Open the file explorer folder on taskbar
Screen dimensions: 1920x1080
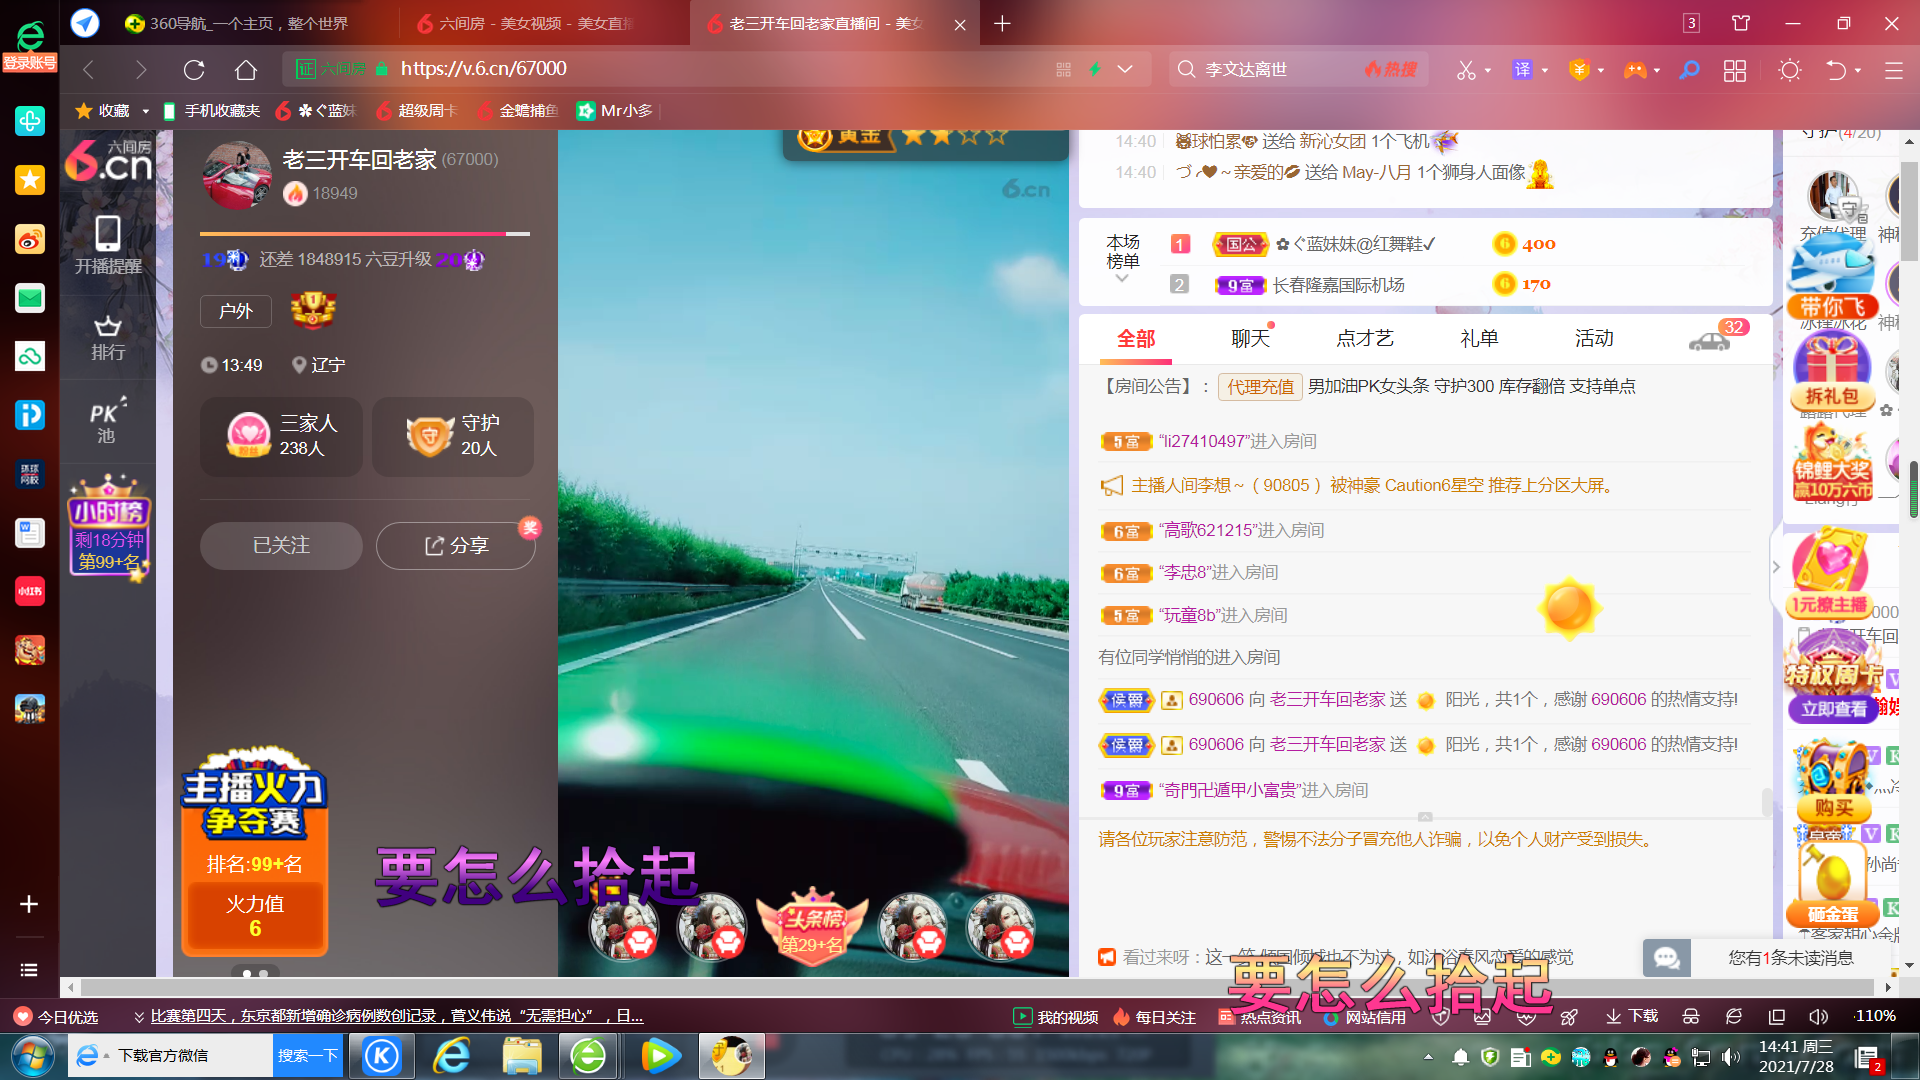[521, 1056]
